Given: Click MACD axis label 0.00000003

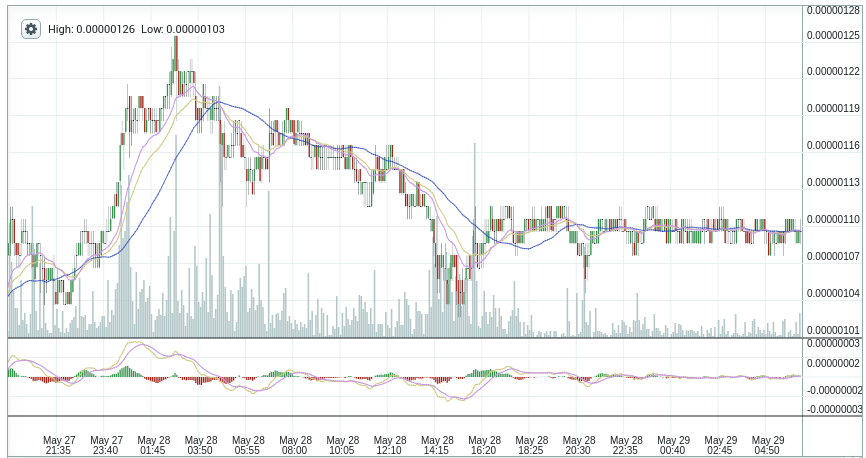Looking at the screenshot, I should pos(833,344).
